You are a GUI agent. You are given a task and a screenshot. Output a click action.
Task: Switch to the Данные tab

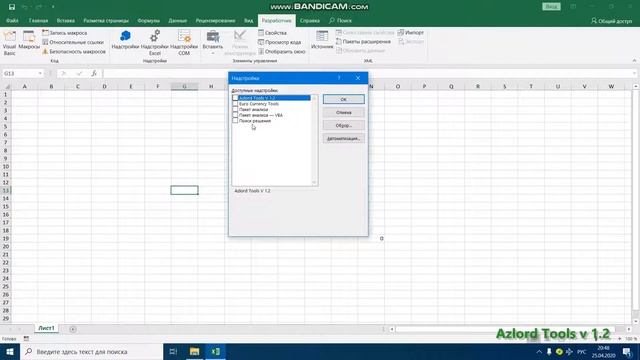(x=178, y=20)
